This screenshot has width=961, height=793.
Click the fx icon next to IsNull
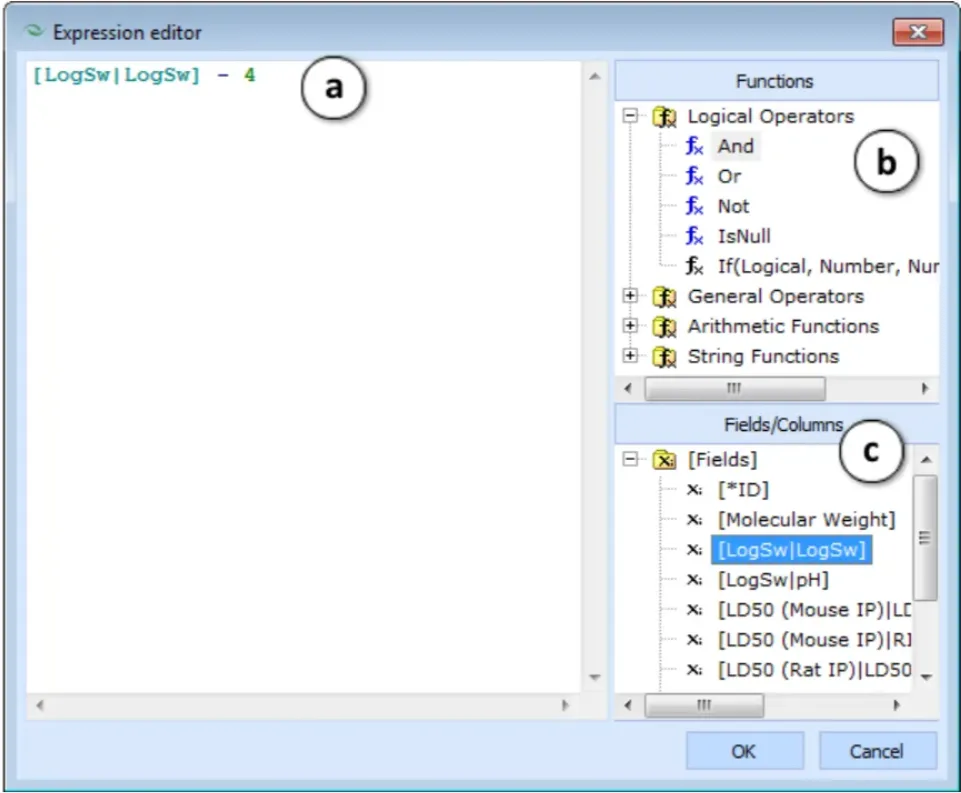[694, 237]
